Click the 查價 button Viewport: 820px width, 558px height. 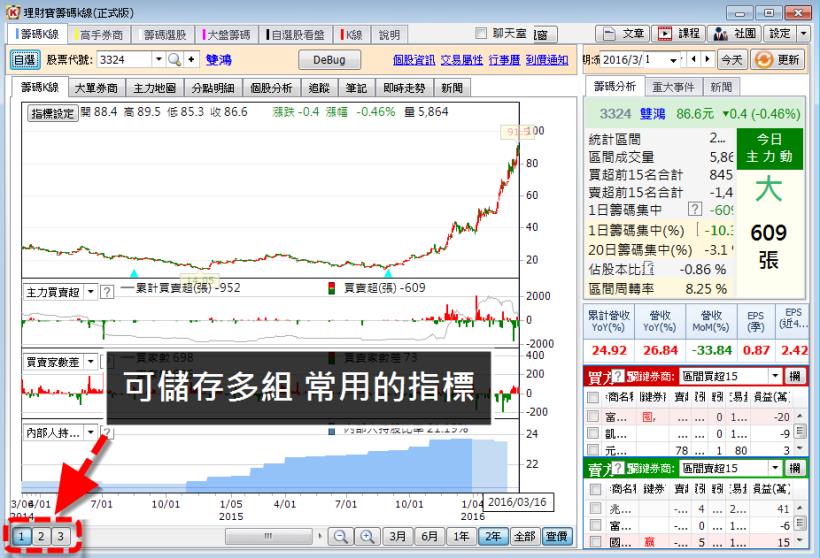click(x=556, y=536)
